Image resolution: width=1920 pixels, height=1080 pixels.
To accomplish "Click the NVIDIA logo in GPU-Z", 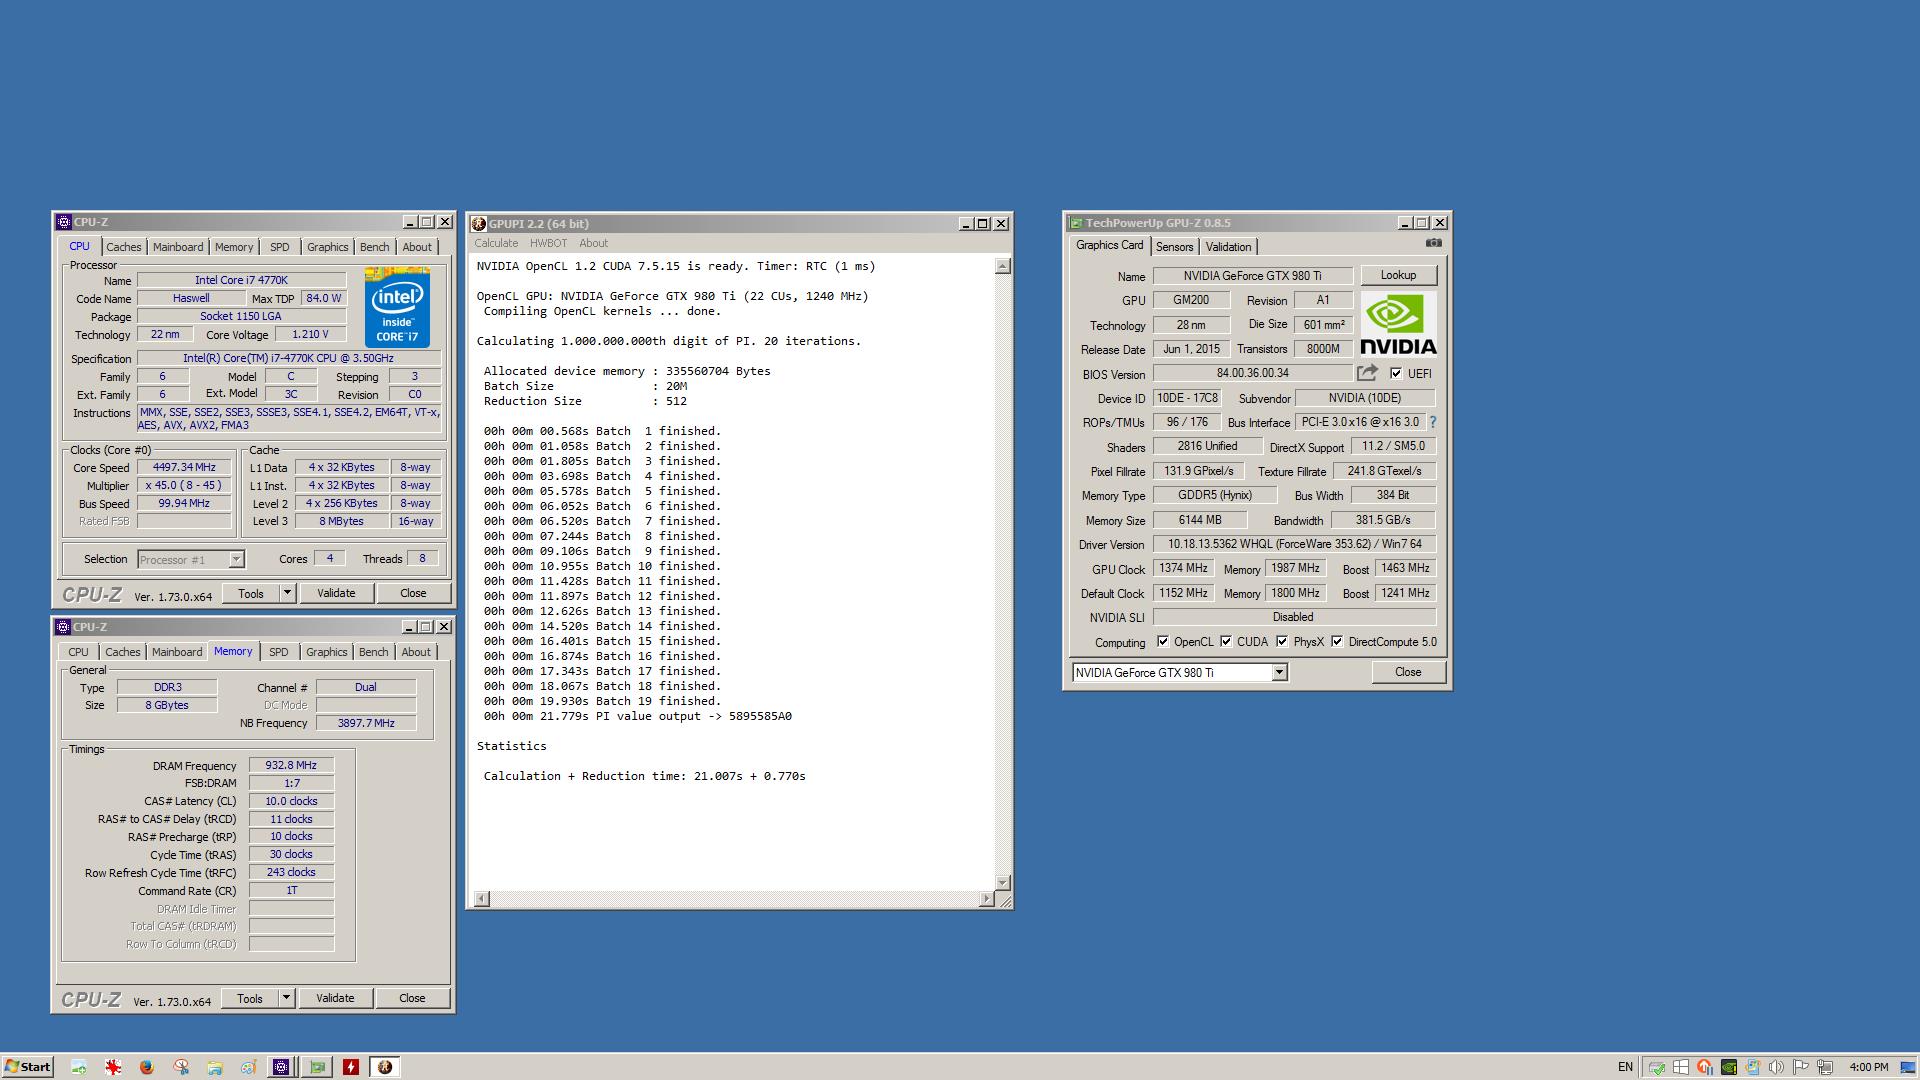I will [x=1398, y=325].
